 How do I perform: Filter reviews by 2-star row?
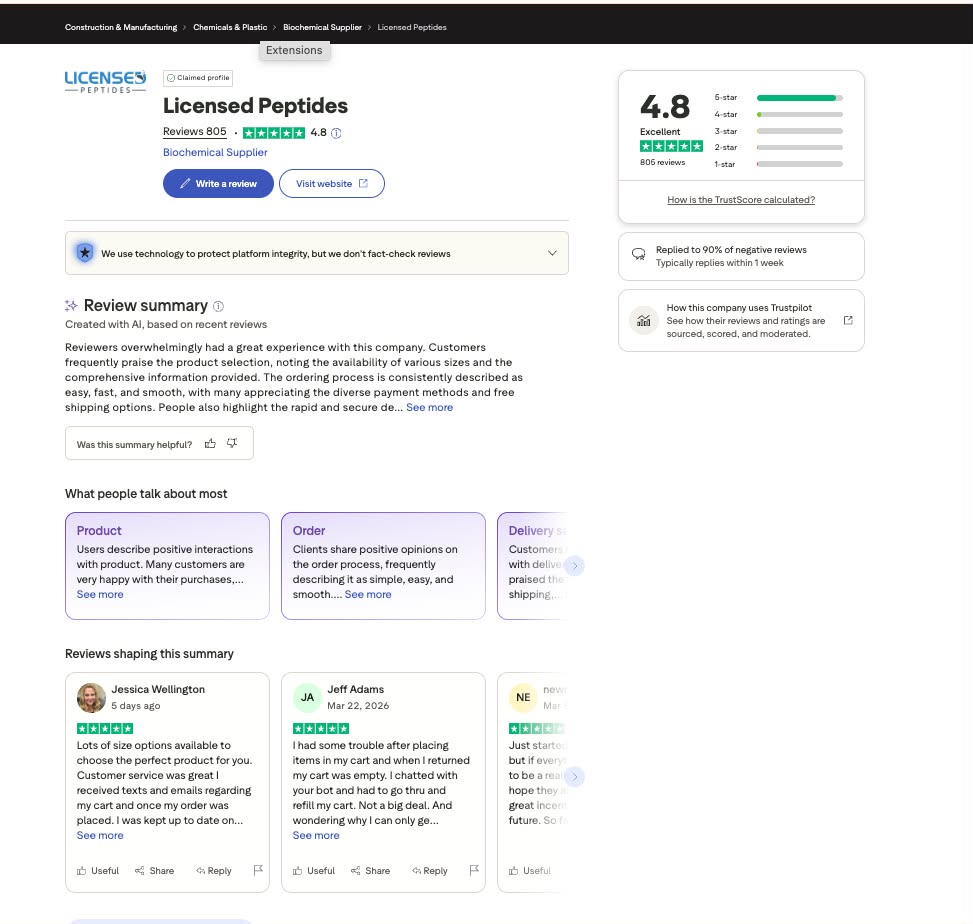tap(778, 147)
